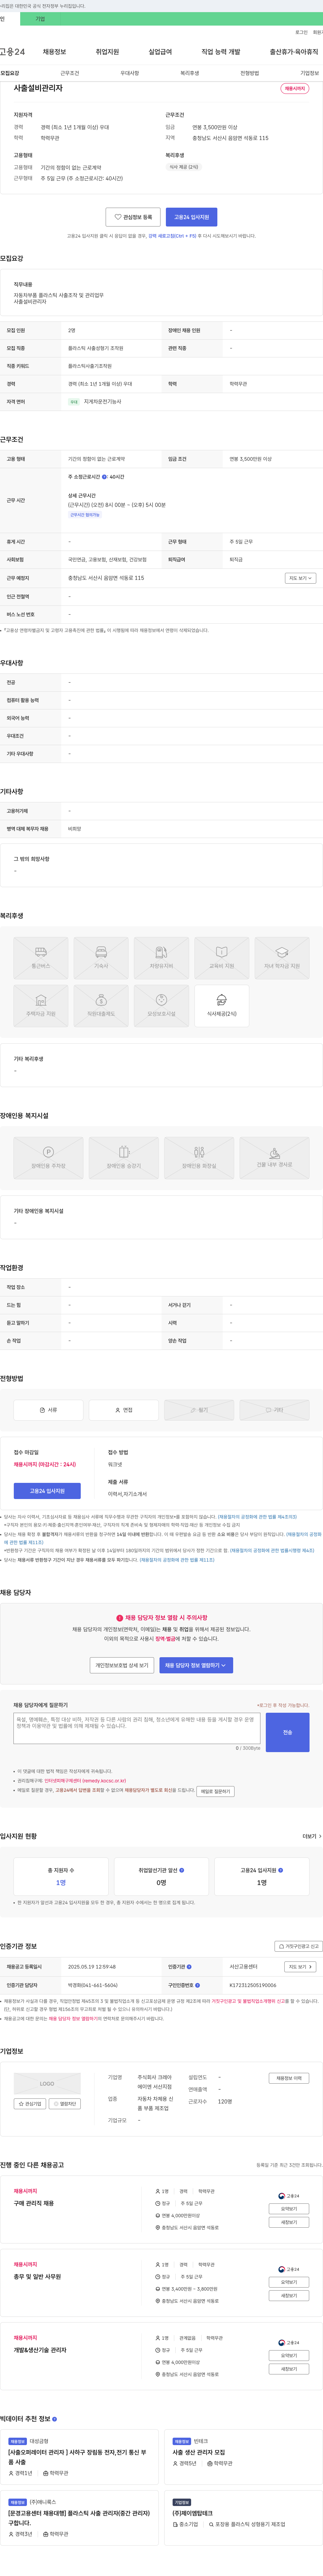
Task: Open 지도 보기 for 서산고용센터
Action: [300, 1966]
